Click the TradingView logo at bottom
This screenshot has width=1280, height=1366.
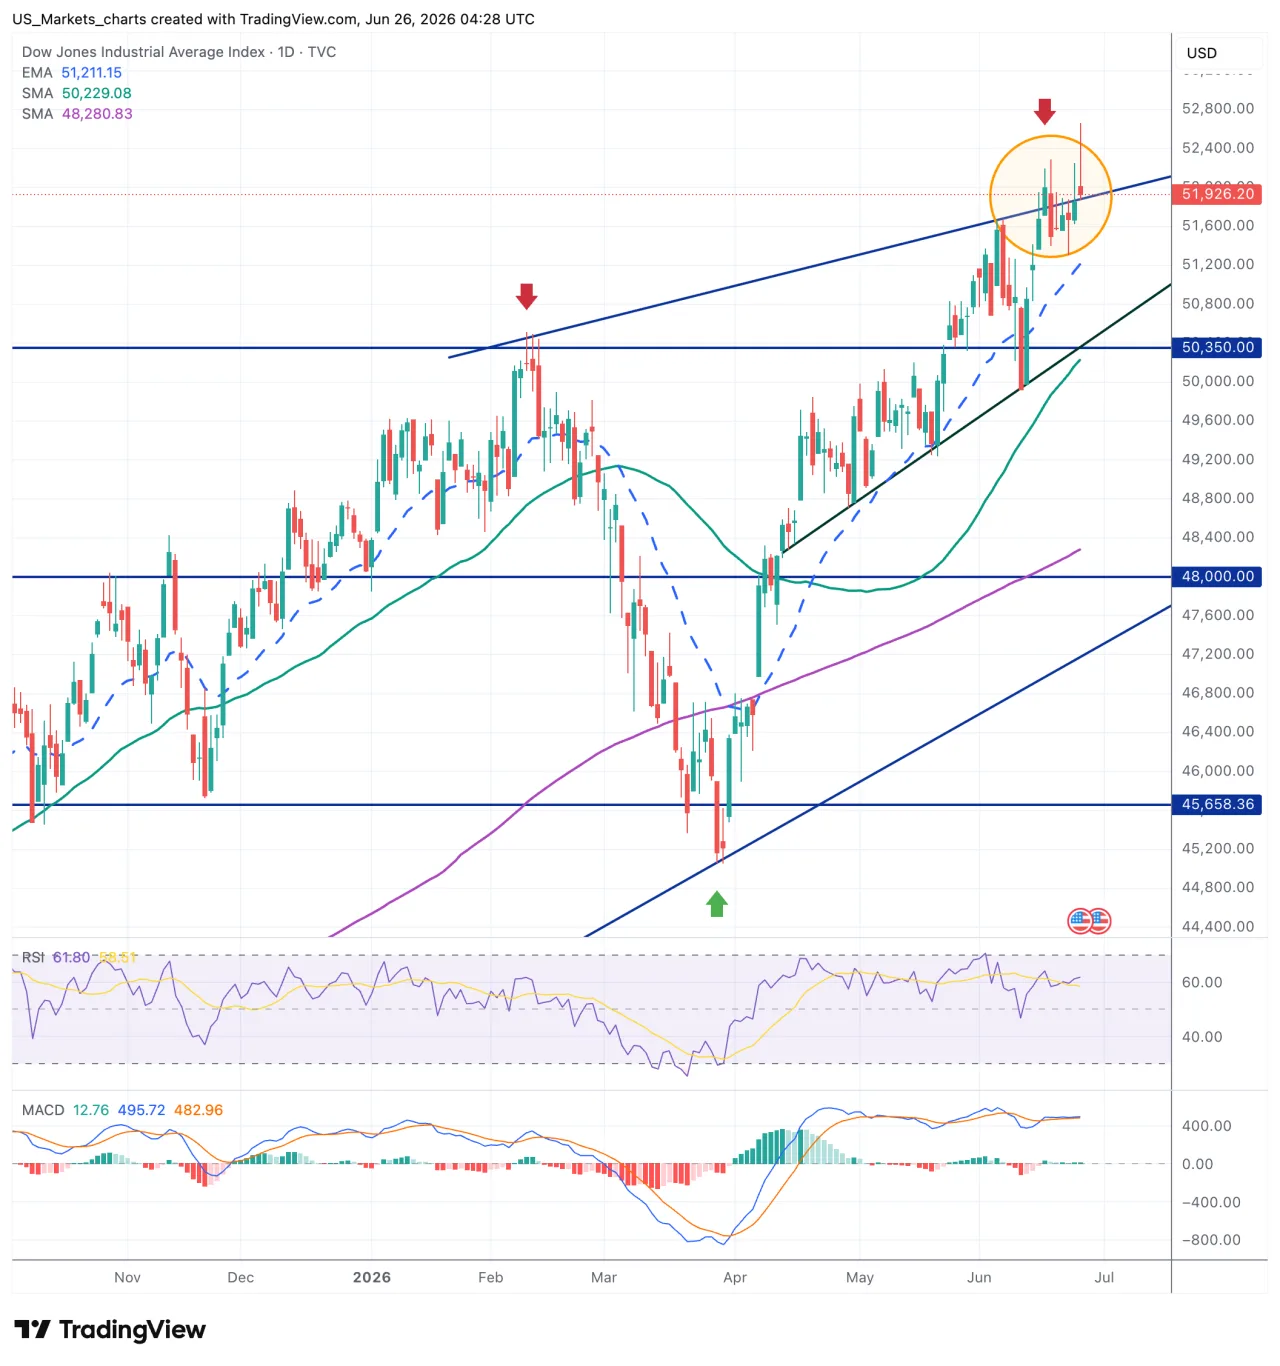tap(110, 1330)
